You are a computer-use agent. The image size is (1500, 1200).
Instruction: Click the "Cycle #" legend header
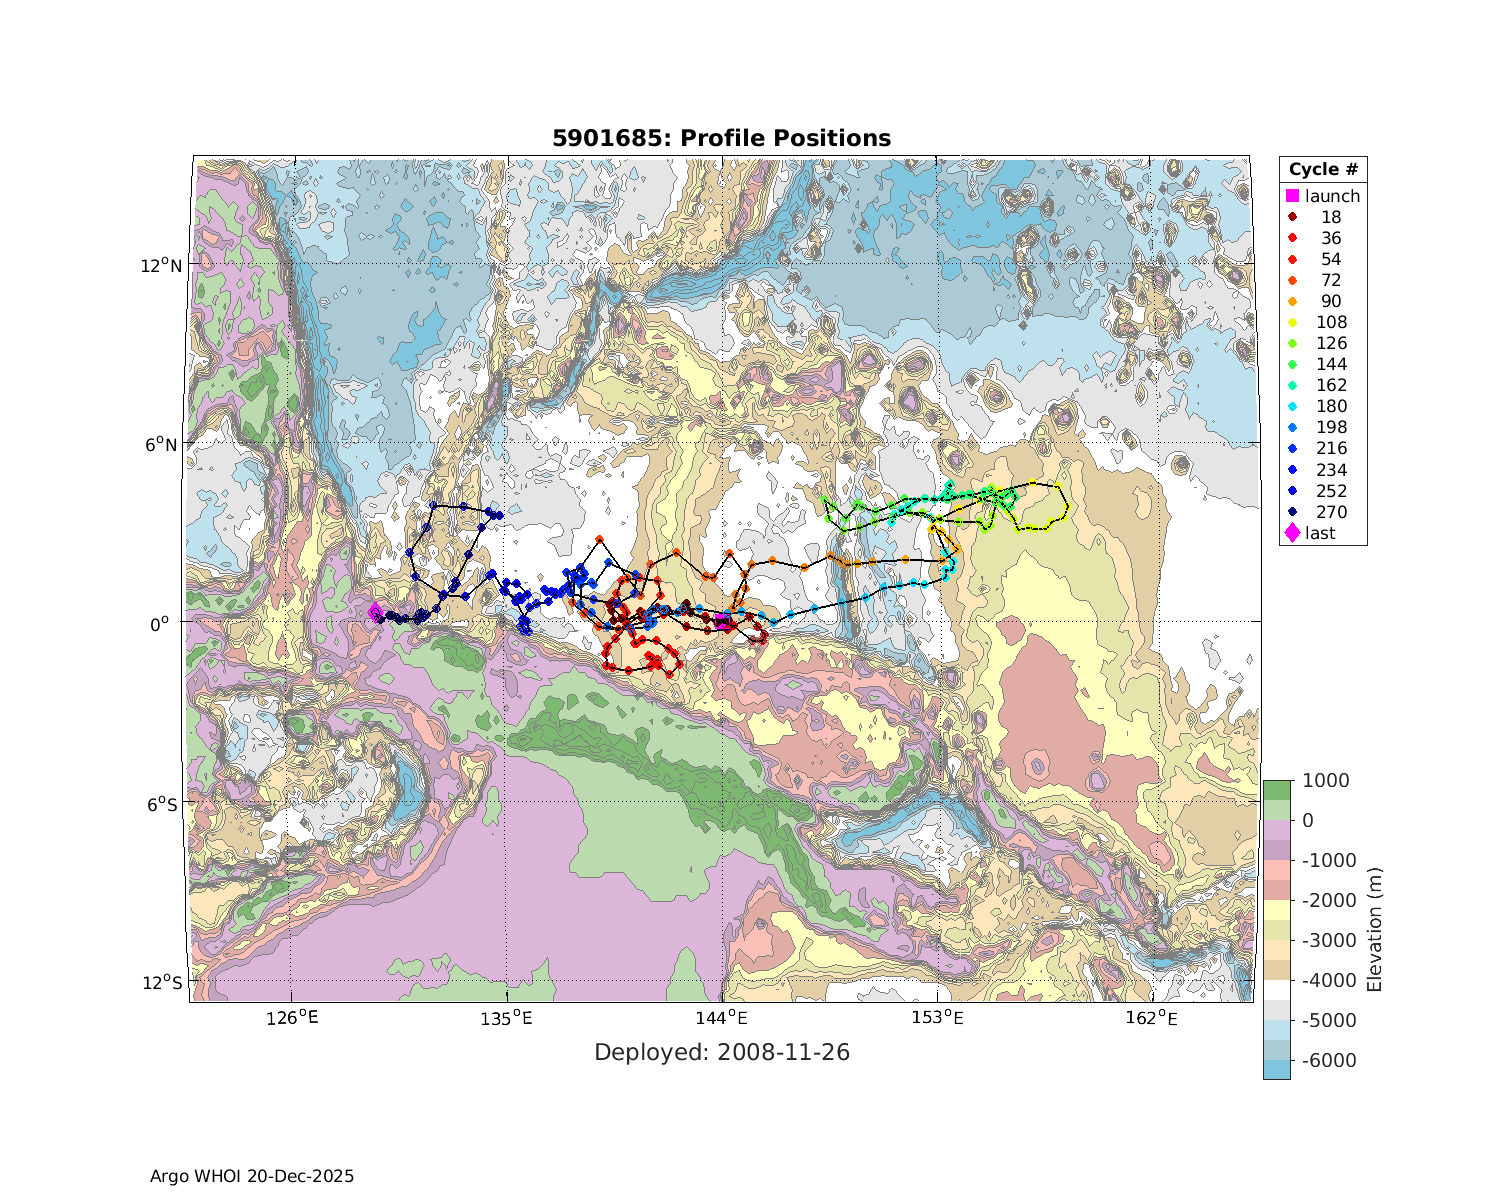(1322, 169)
